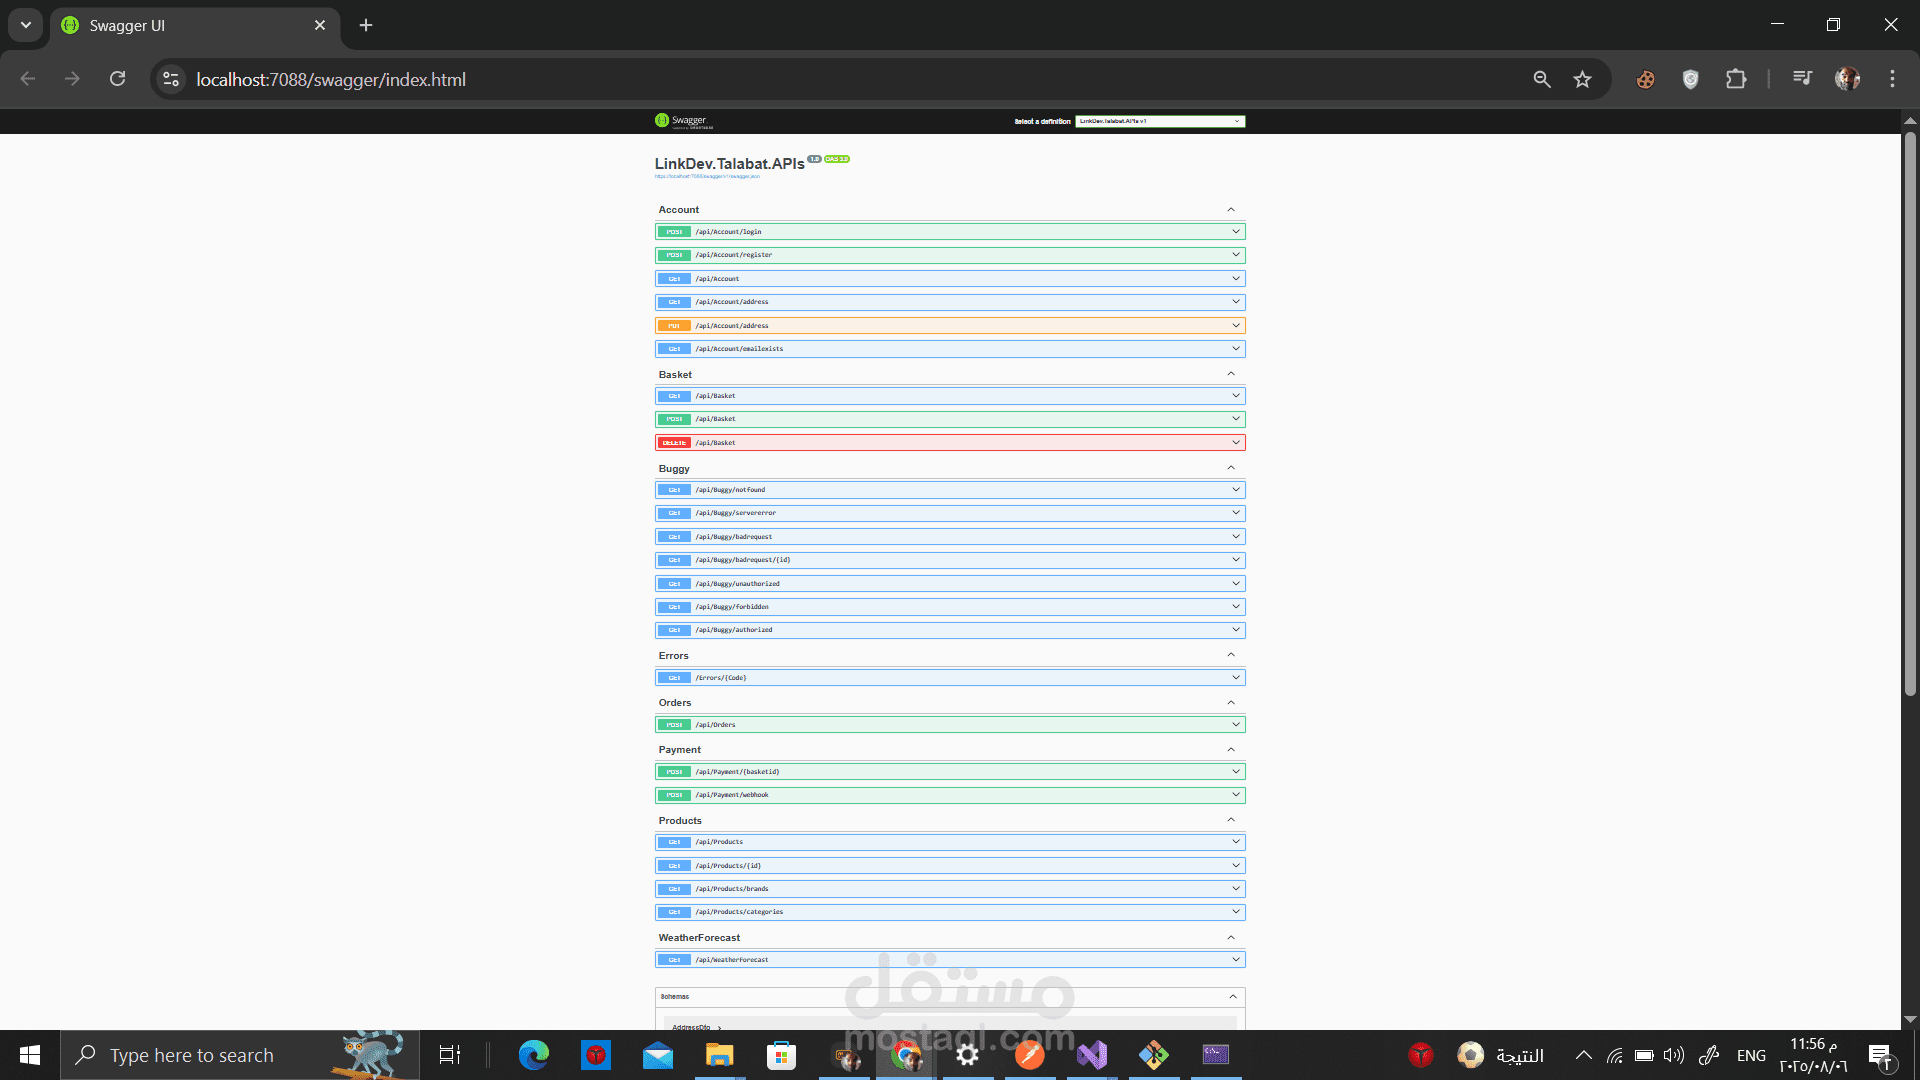Show hidden system tray icons
Viewport: 1920px width, 1080px height.
[1584, 1055]
